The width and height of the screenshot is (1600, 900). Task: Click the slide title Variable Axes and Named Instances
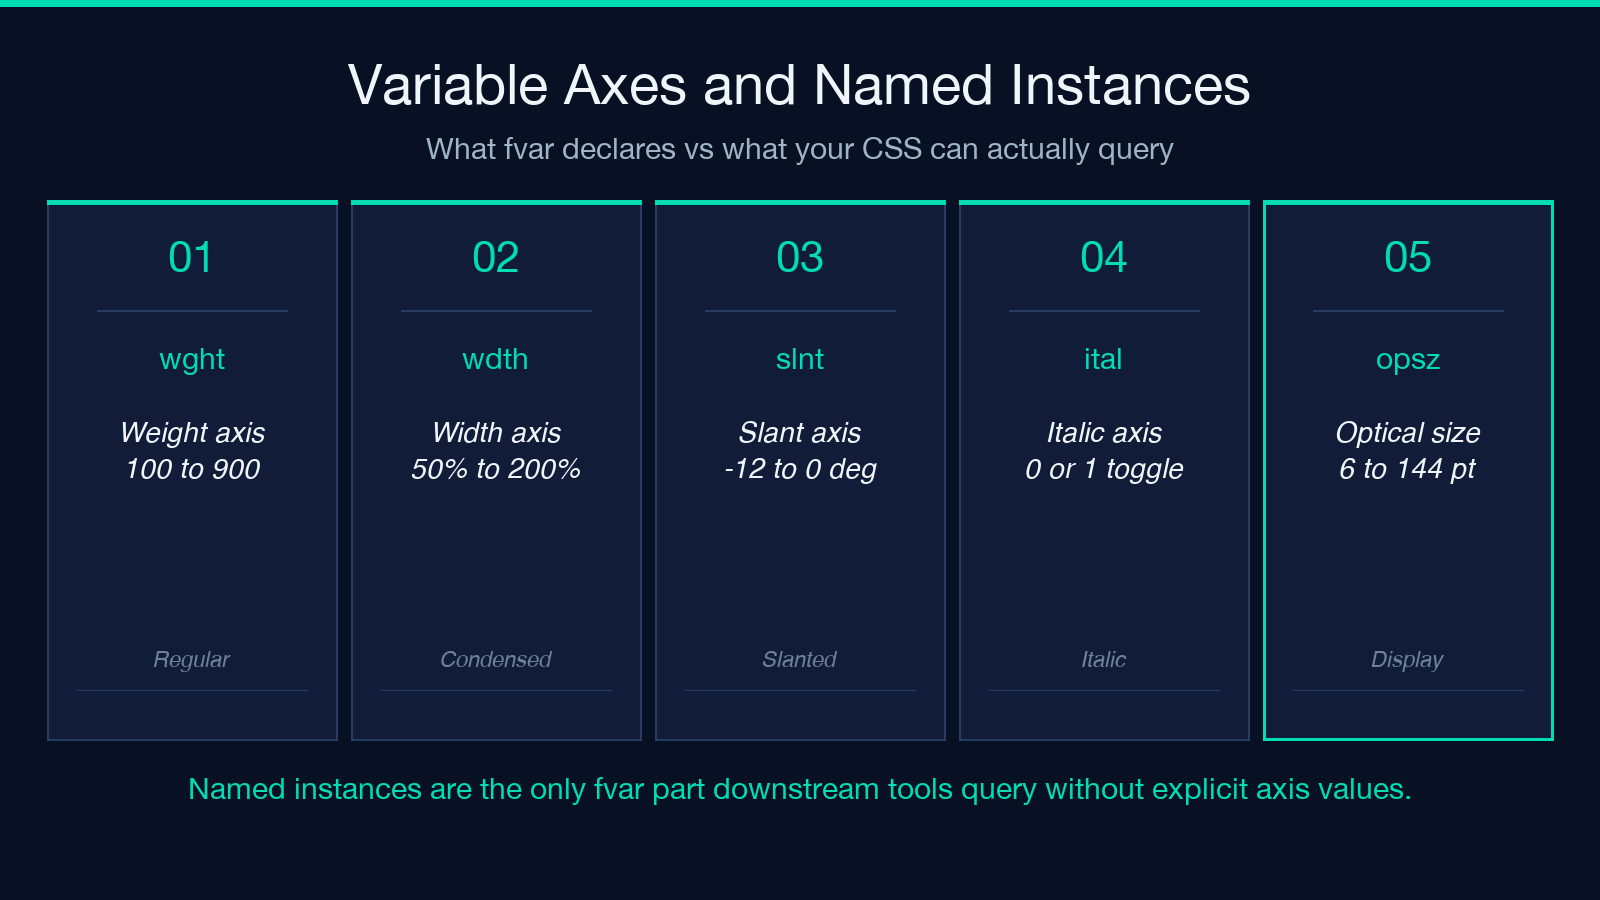pos(799,85)
